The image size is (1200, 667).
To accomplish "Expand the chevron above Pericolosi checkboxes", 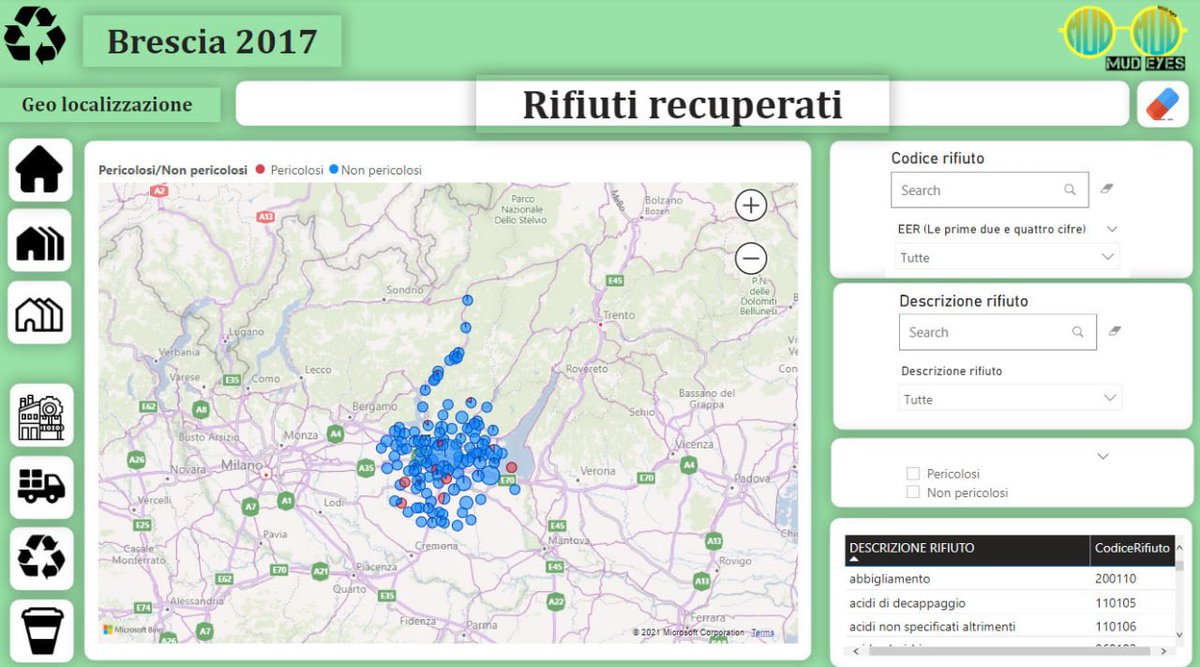I will point(1103,456).
